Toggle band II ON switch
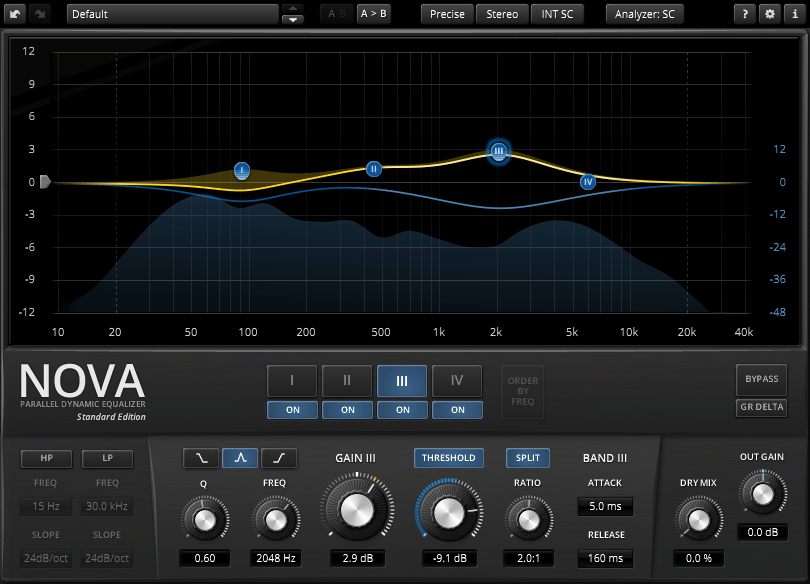Image resolution: width=810 pixels, height=584 pixels. pos(348,410)
